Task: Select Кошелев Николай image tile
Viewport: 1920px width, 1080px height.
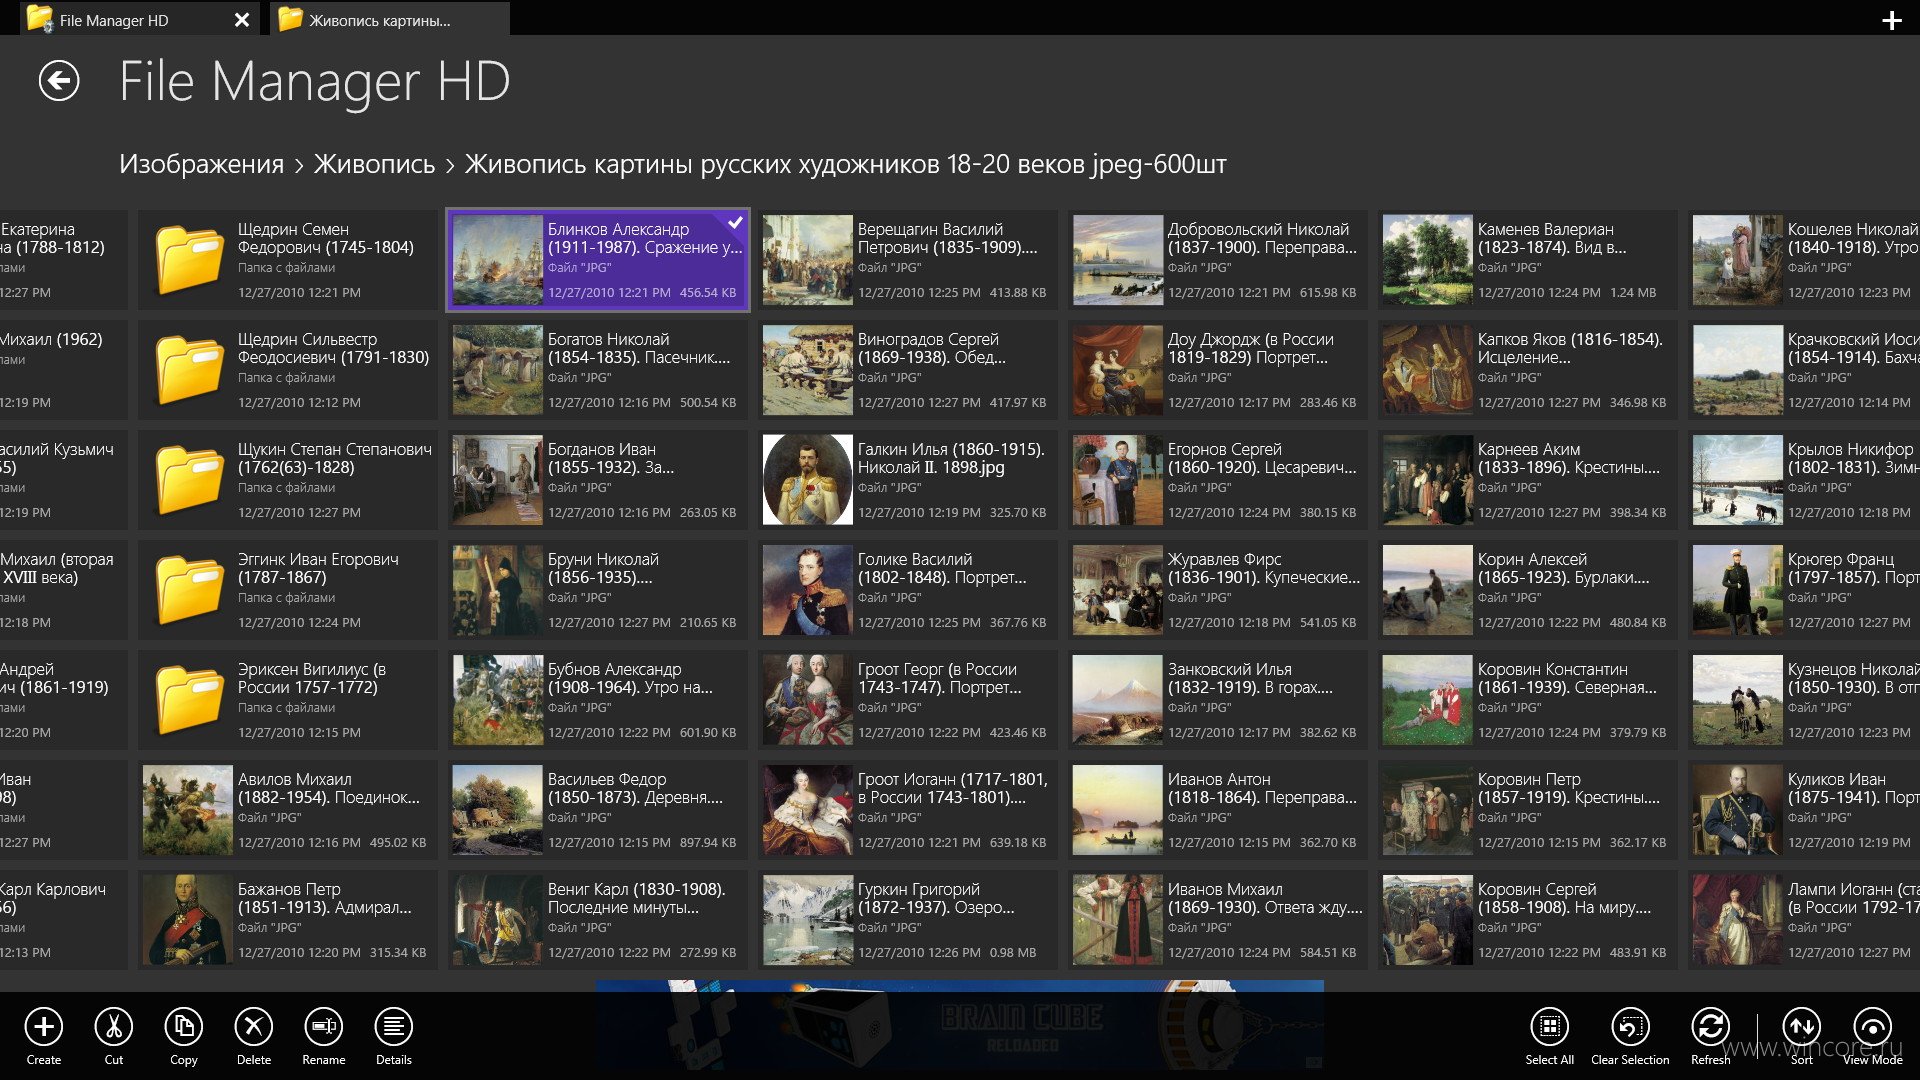Action: (1804, 260)
